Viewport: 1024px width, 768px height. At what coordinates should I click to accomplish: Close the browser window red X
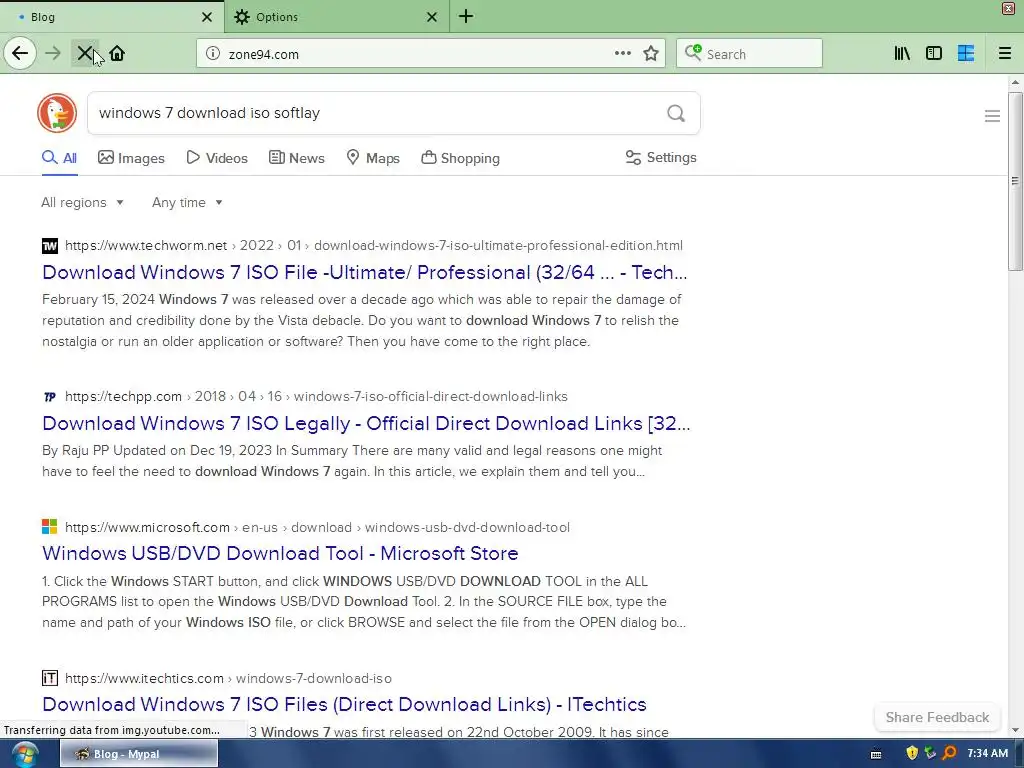[x=1008, y=8]
